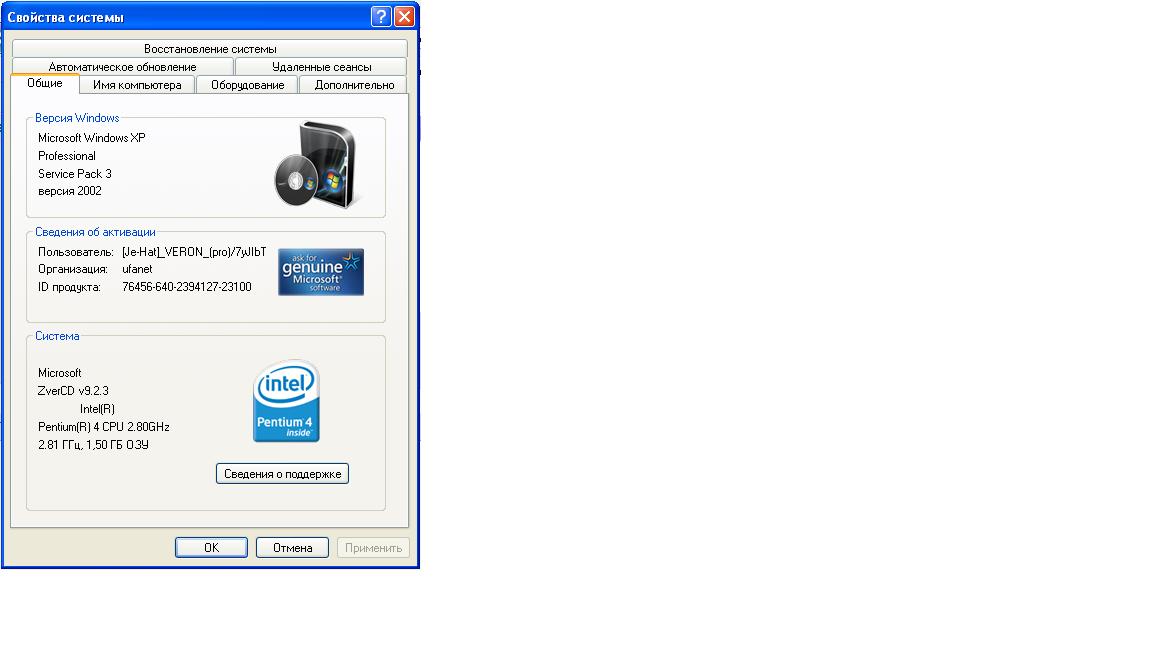Select the Microsoft Windows XP text
Image resolution: width=1153 pixels, height=670 pixels.
[x=92, y=138]
